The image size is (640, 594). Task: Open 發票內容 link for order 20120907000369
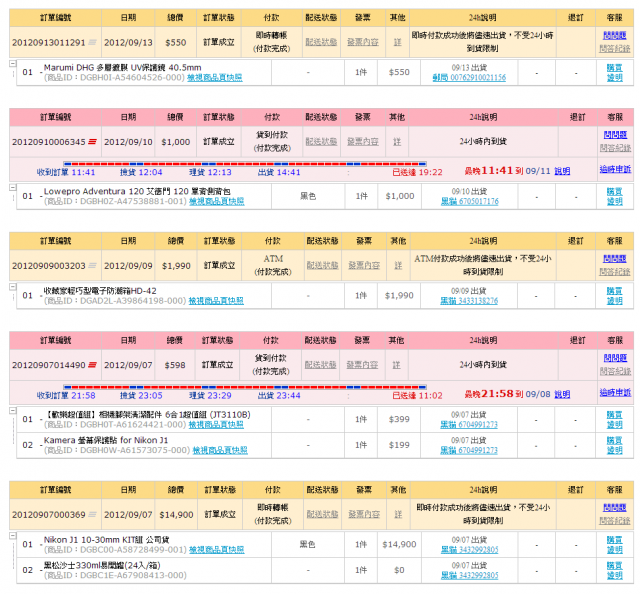coord(364,514)
